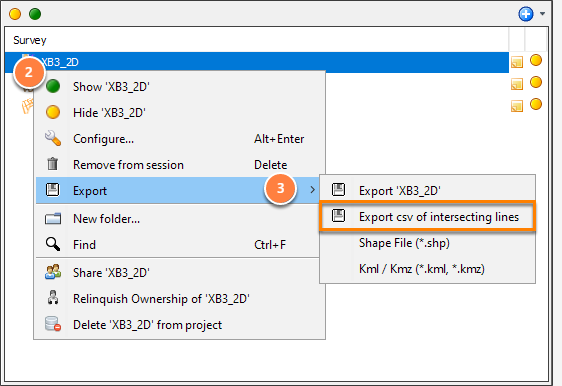Select the XB3_2D survey row
The width and height of the screenshot is (562, 386).
(x=257, y=62)
